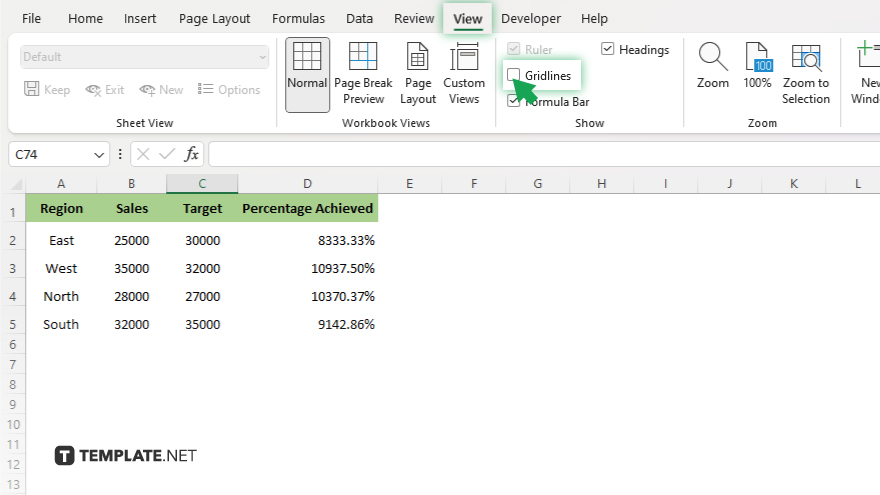Select column E header
The height and width of the screenshot is (495, 880).
410,184
